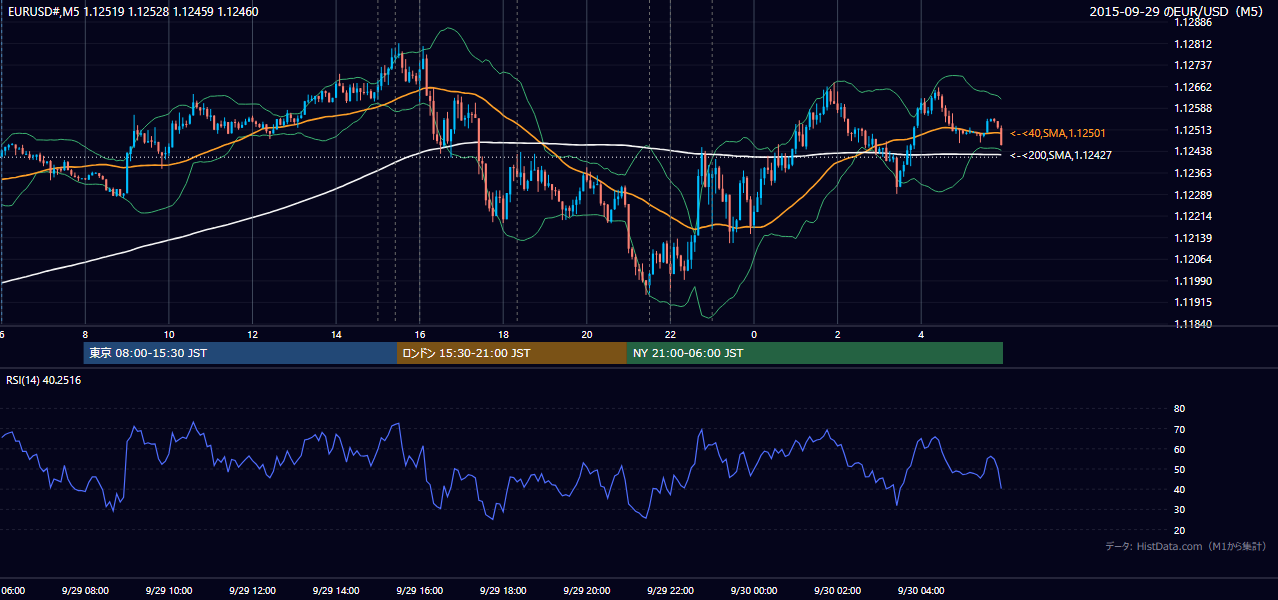Click the HistData.com data source credit
The image size is (1278, 600).
(x=1185, y=546)
